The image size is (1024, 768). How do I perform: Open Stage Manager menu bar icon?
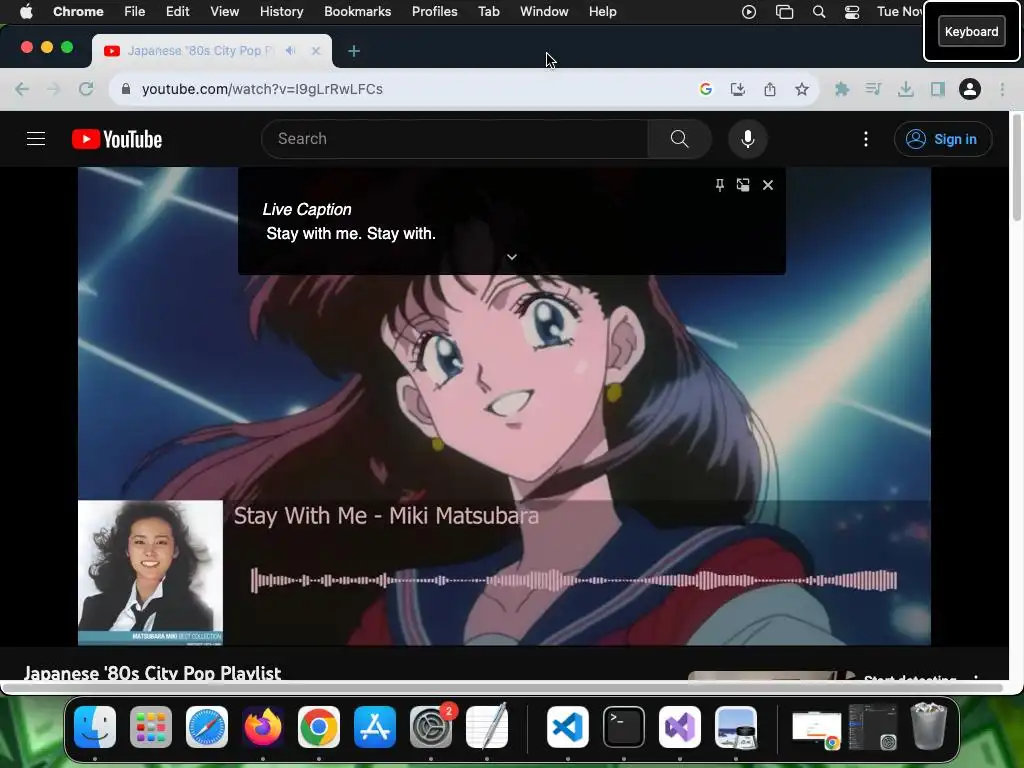click(784, 12)
